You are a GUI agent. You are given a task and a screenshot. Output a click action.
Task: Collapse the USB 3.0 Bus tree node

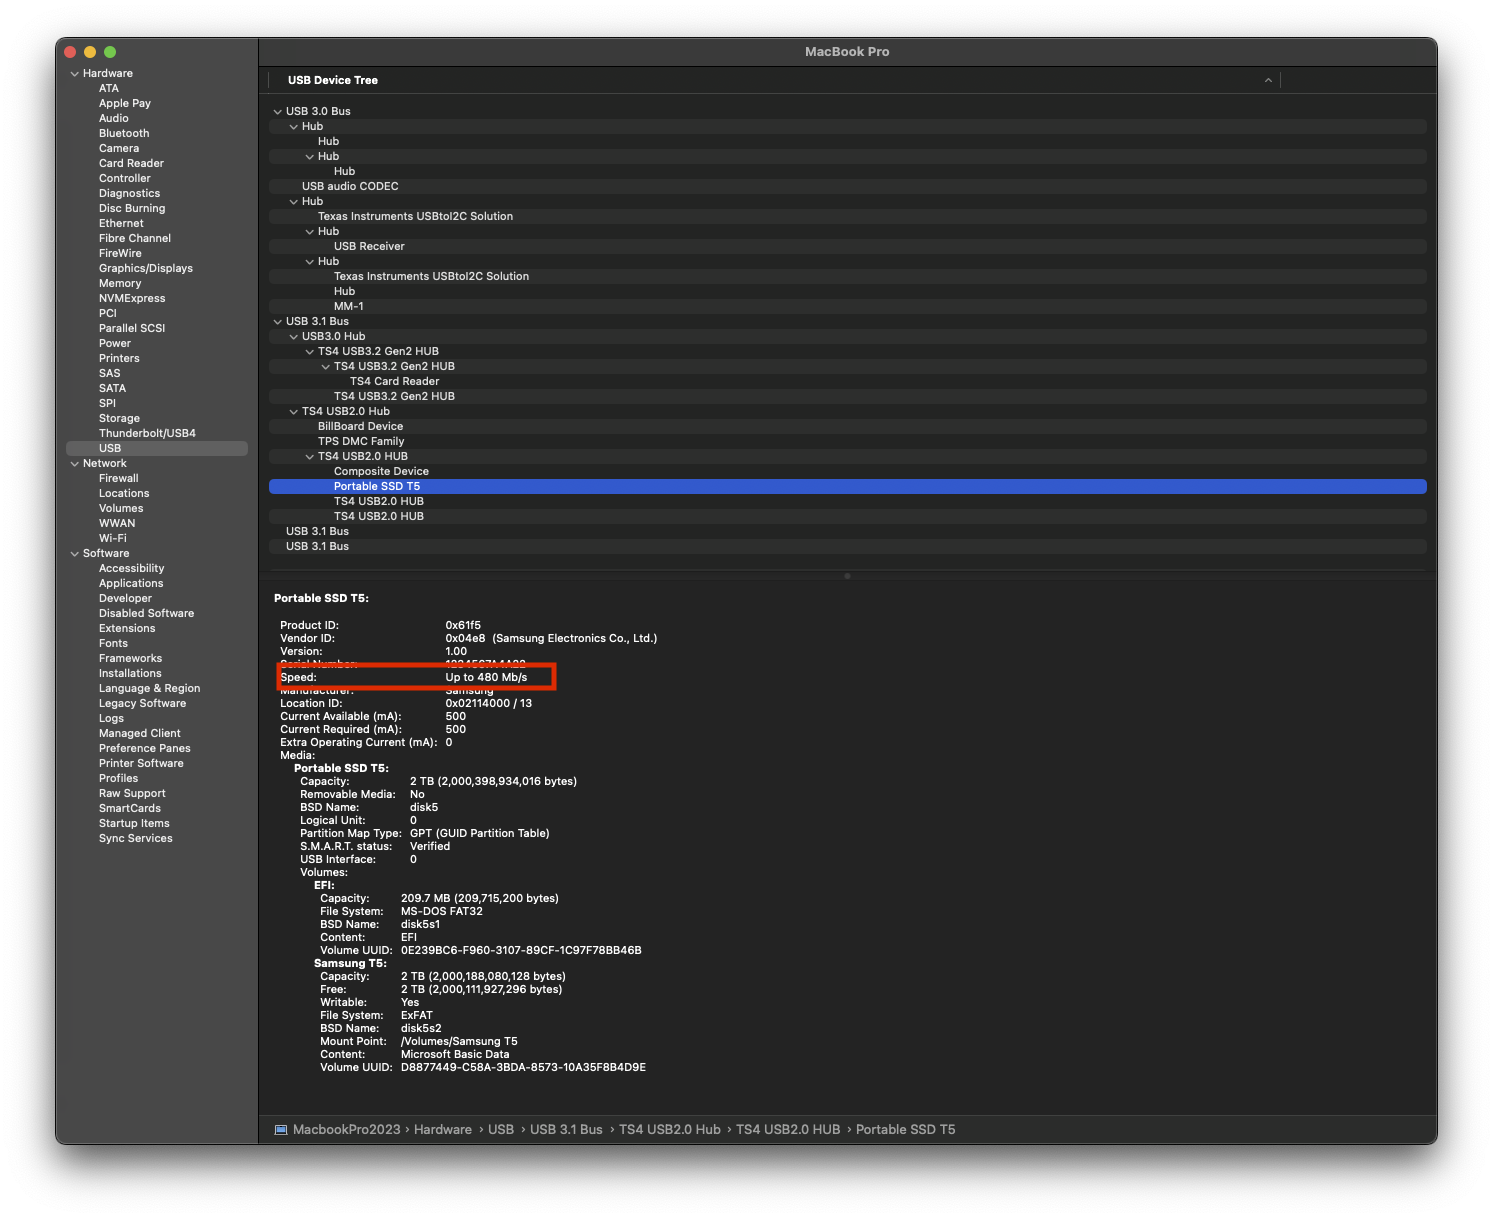(x=277, y=112)
